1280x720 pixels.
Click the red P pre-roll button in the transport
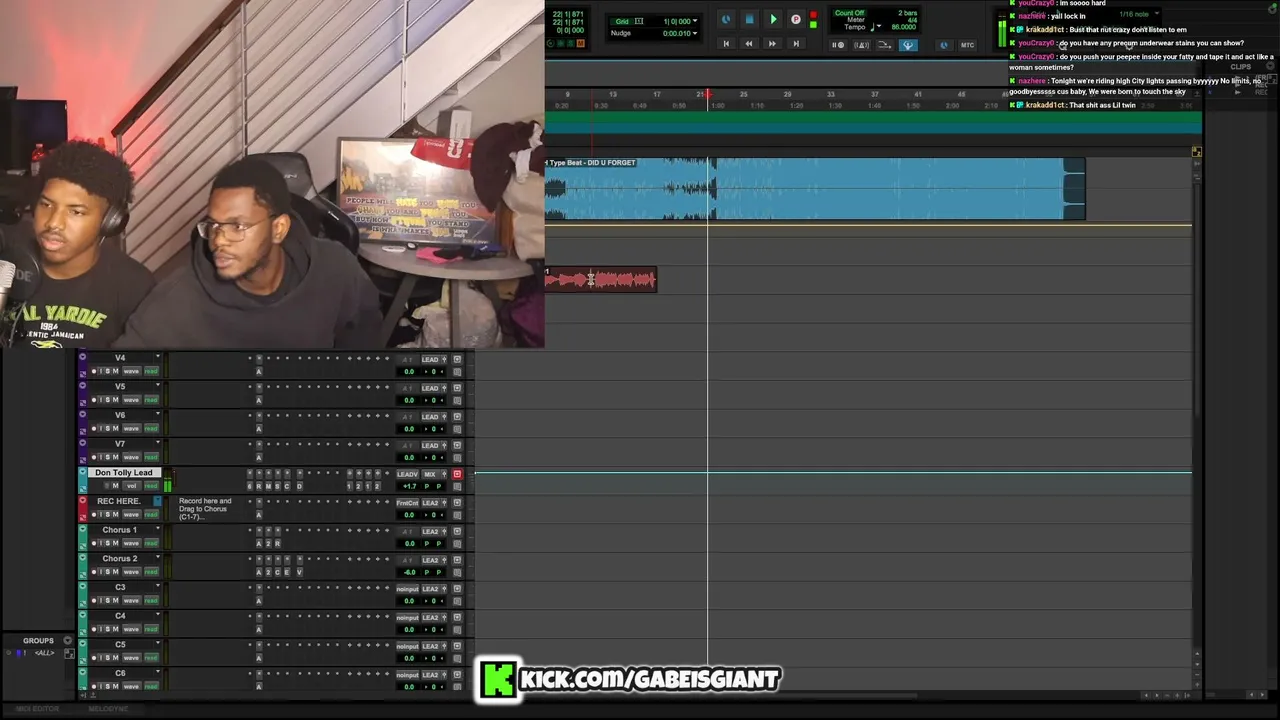(796, 19)
